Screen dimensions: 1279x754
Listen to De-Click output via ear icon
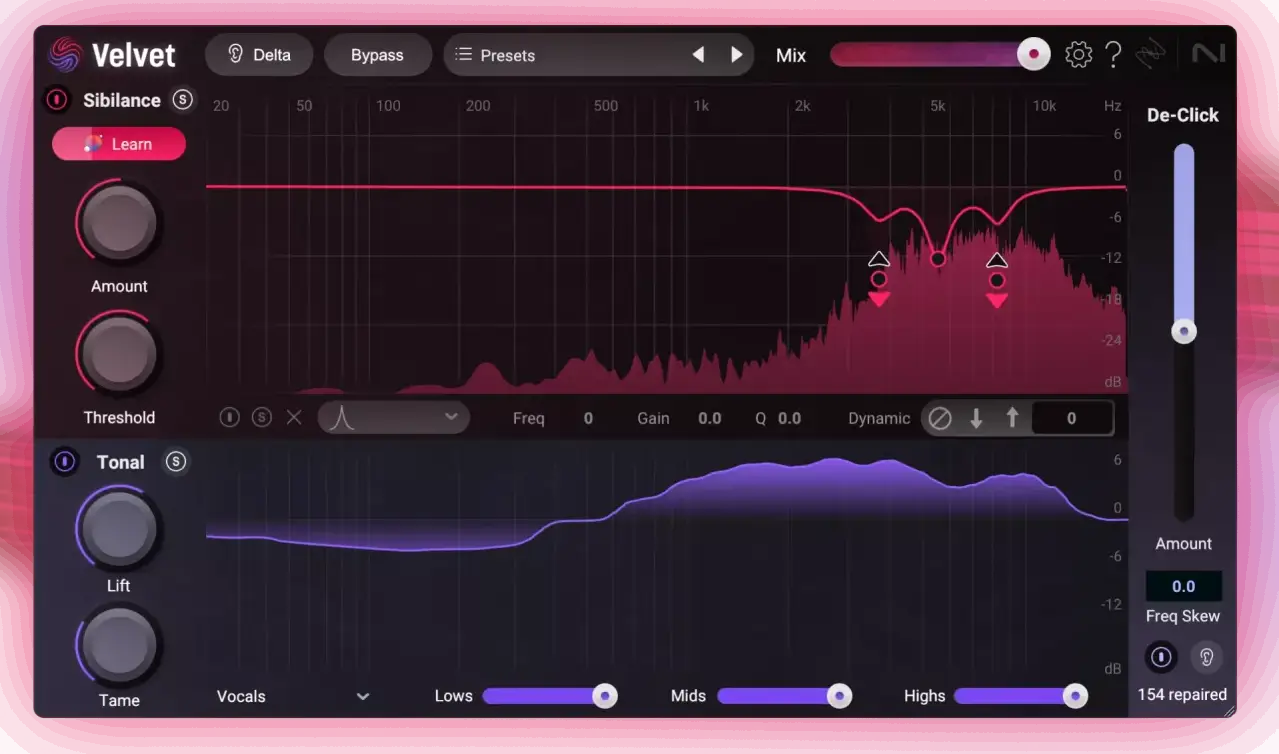coord(1207,657)
